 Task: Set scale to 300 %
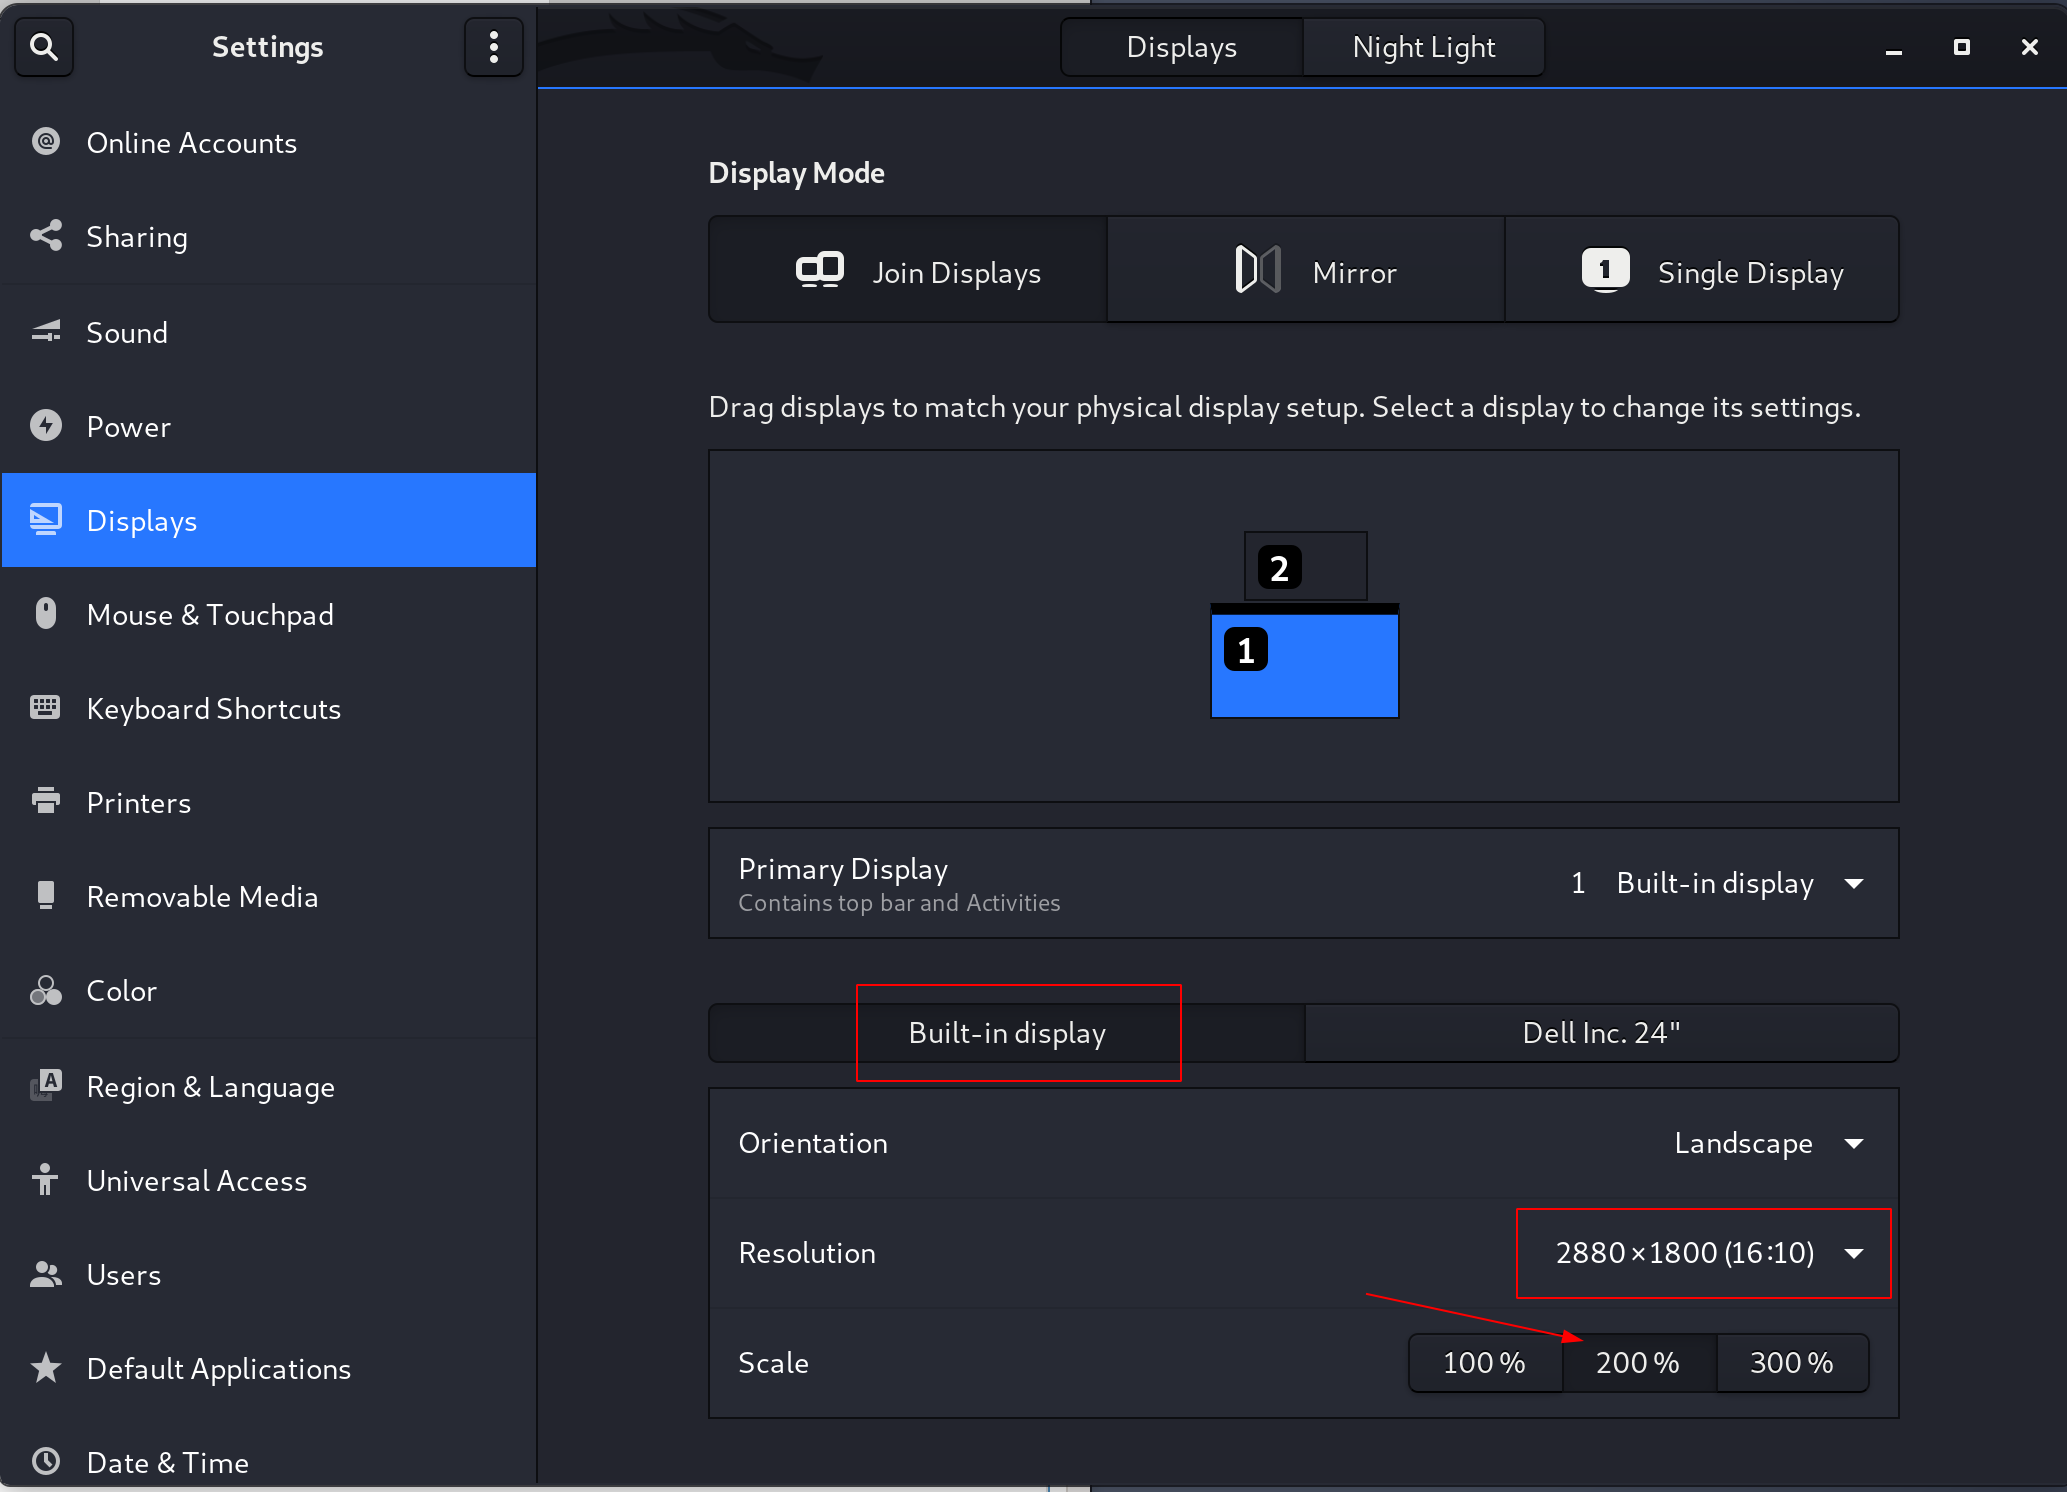(1791, 1362)
